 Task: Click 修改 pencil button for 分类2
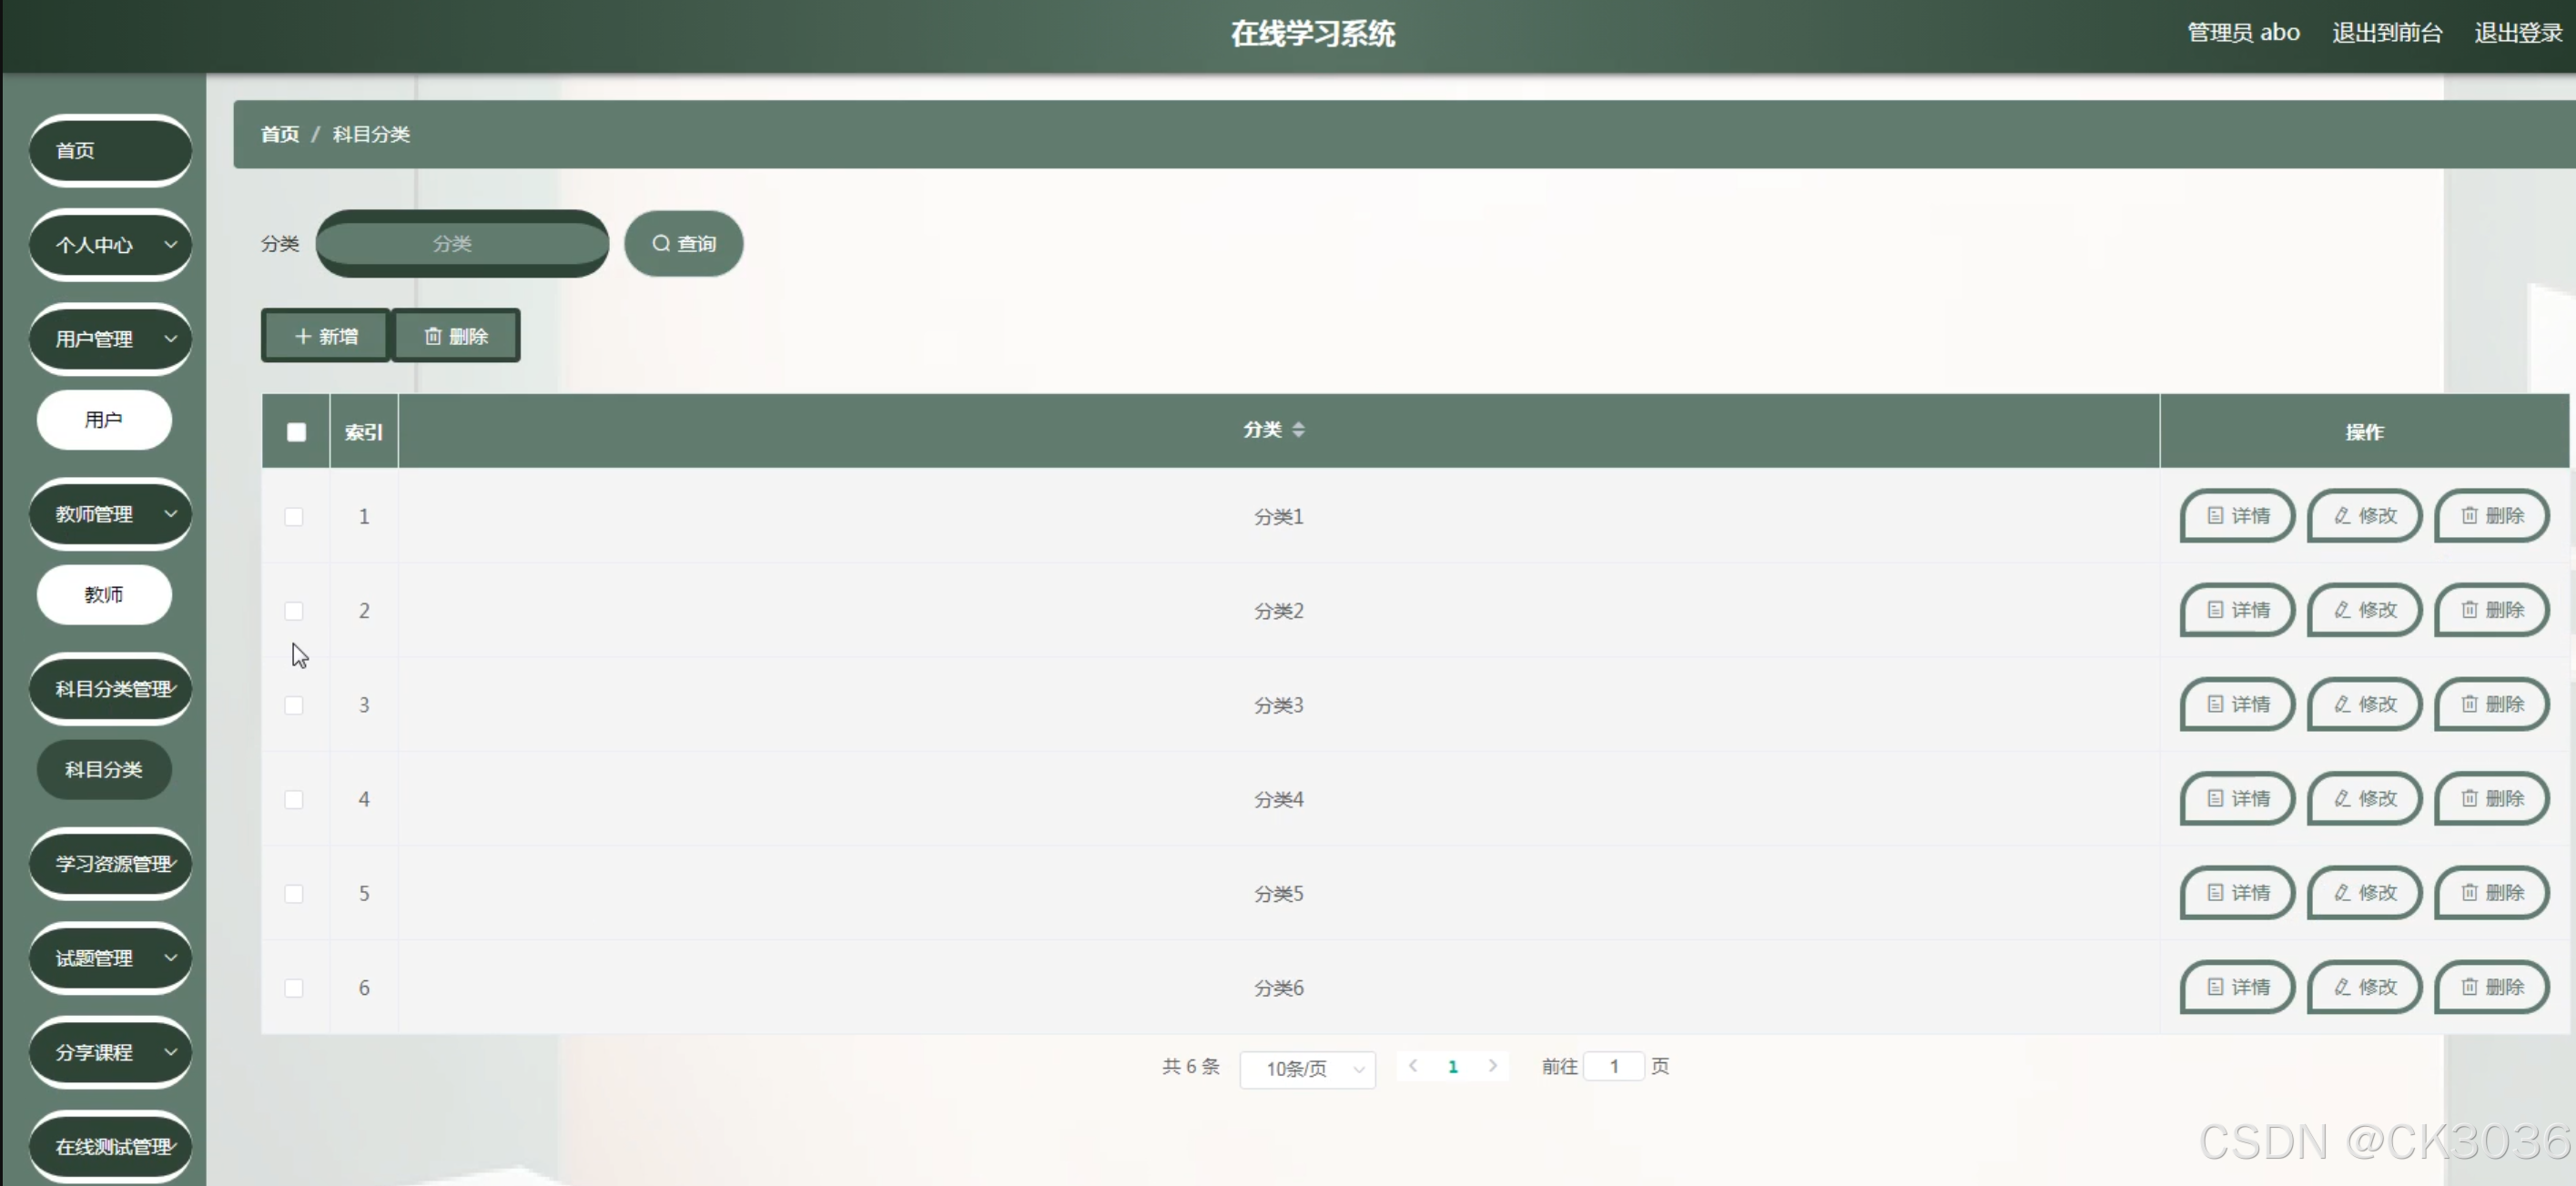[2364, 610]
